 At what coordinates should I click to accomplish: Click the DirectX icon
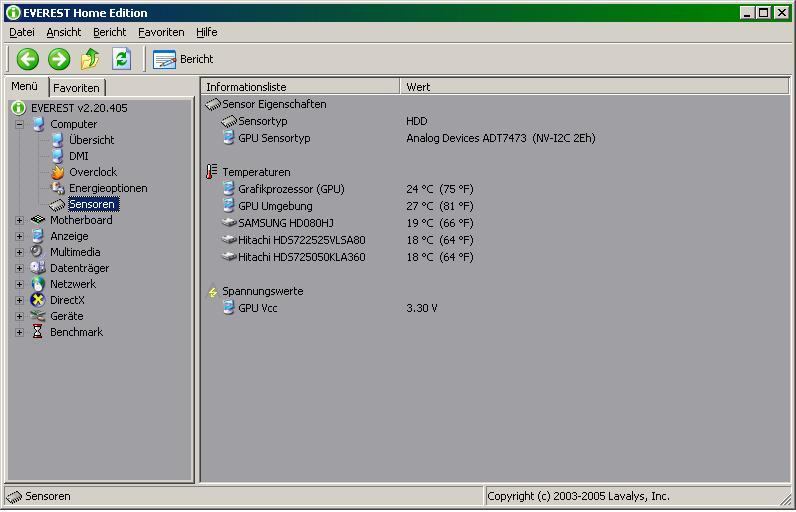(x=38, y=300)
